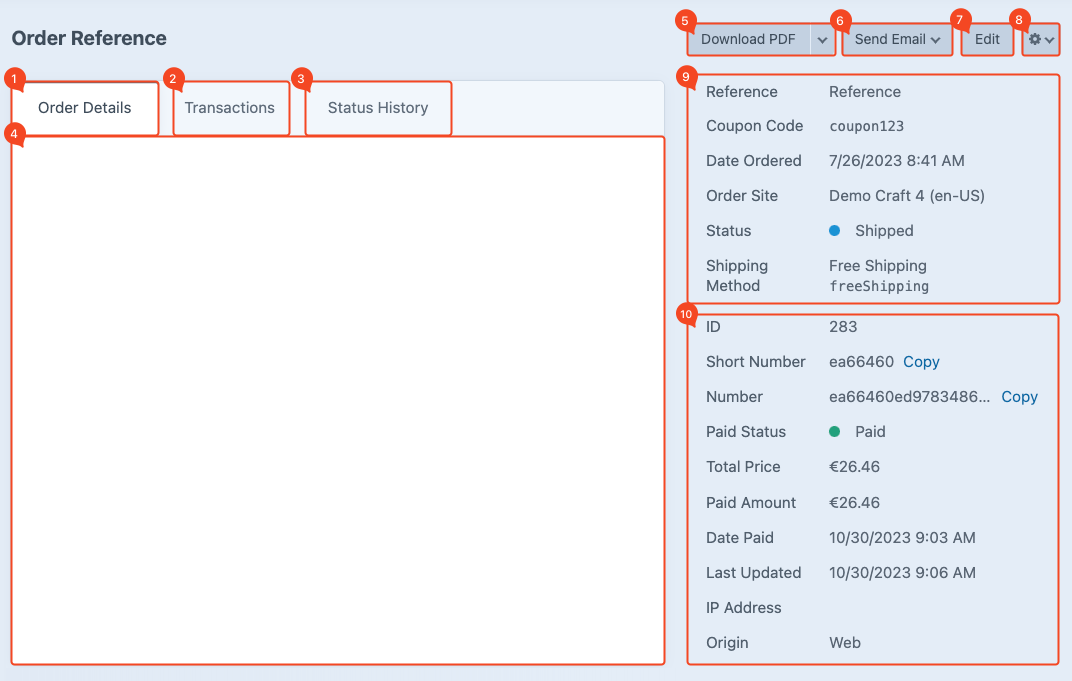Screen dimensions: 1072x681
Task: Click the freeShipping method handle text
Action: pos(879,286)
